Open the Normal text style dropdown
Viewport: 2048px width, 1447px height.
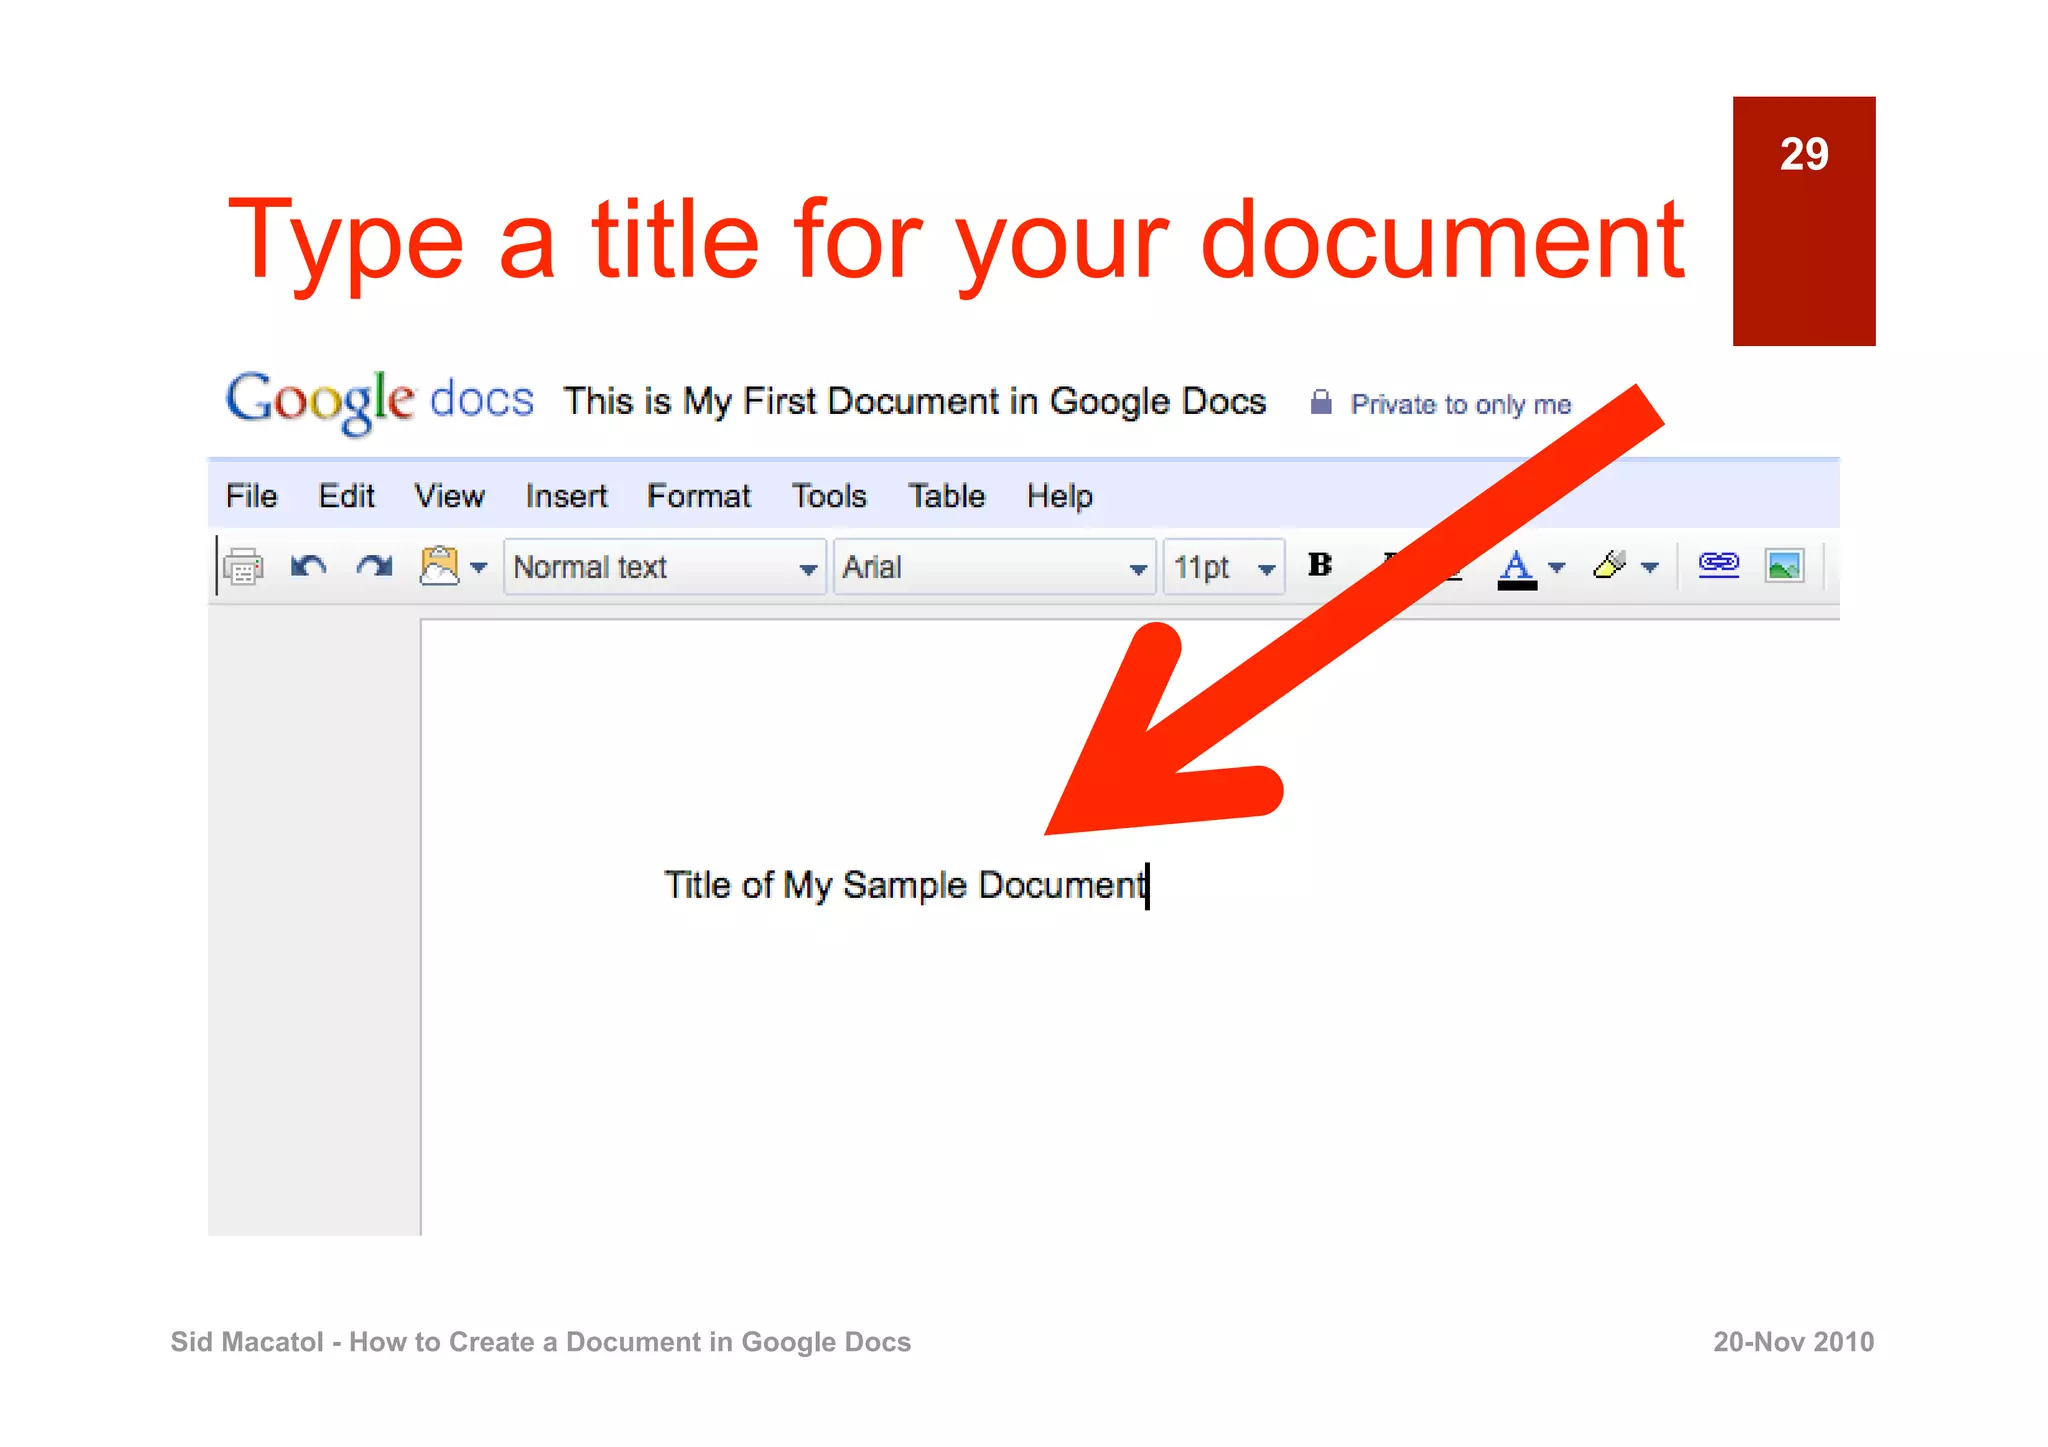665,567
